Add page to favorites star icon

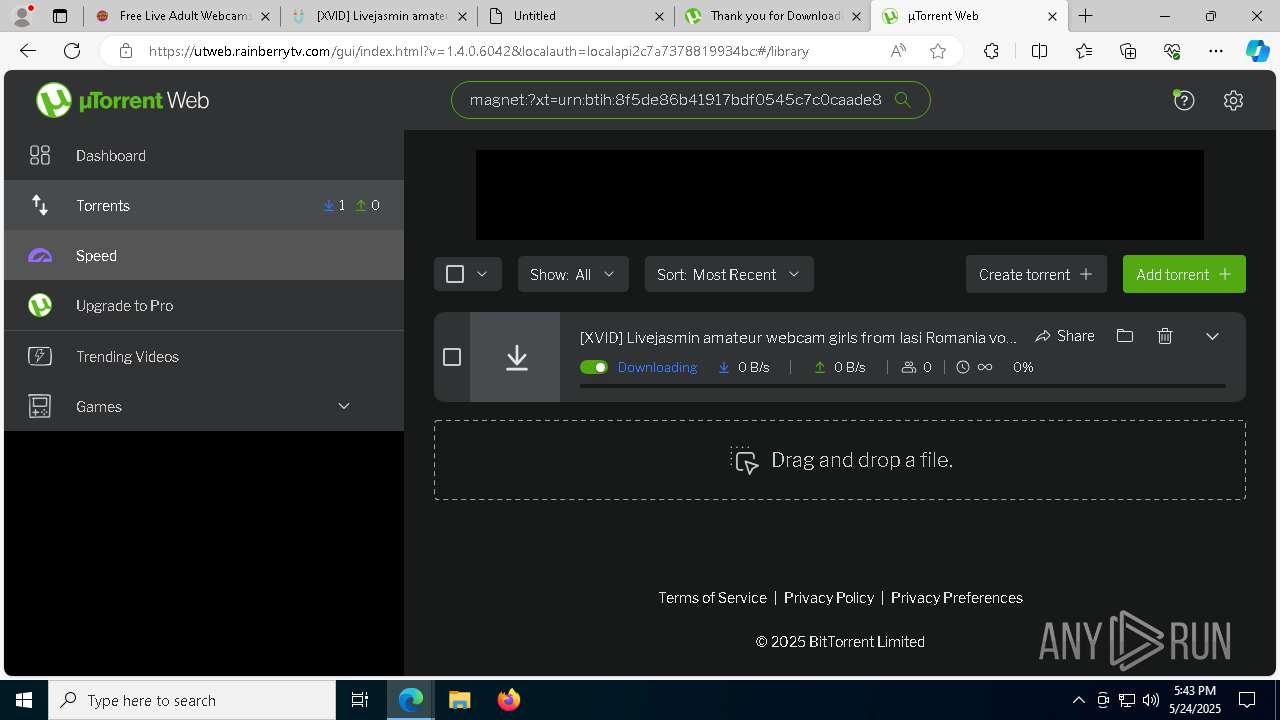click(938, 51)
